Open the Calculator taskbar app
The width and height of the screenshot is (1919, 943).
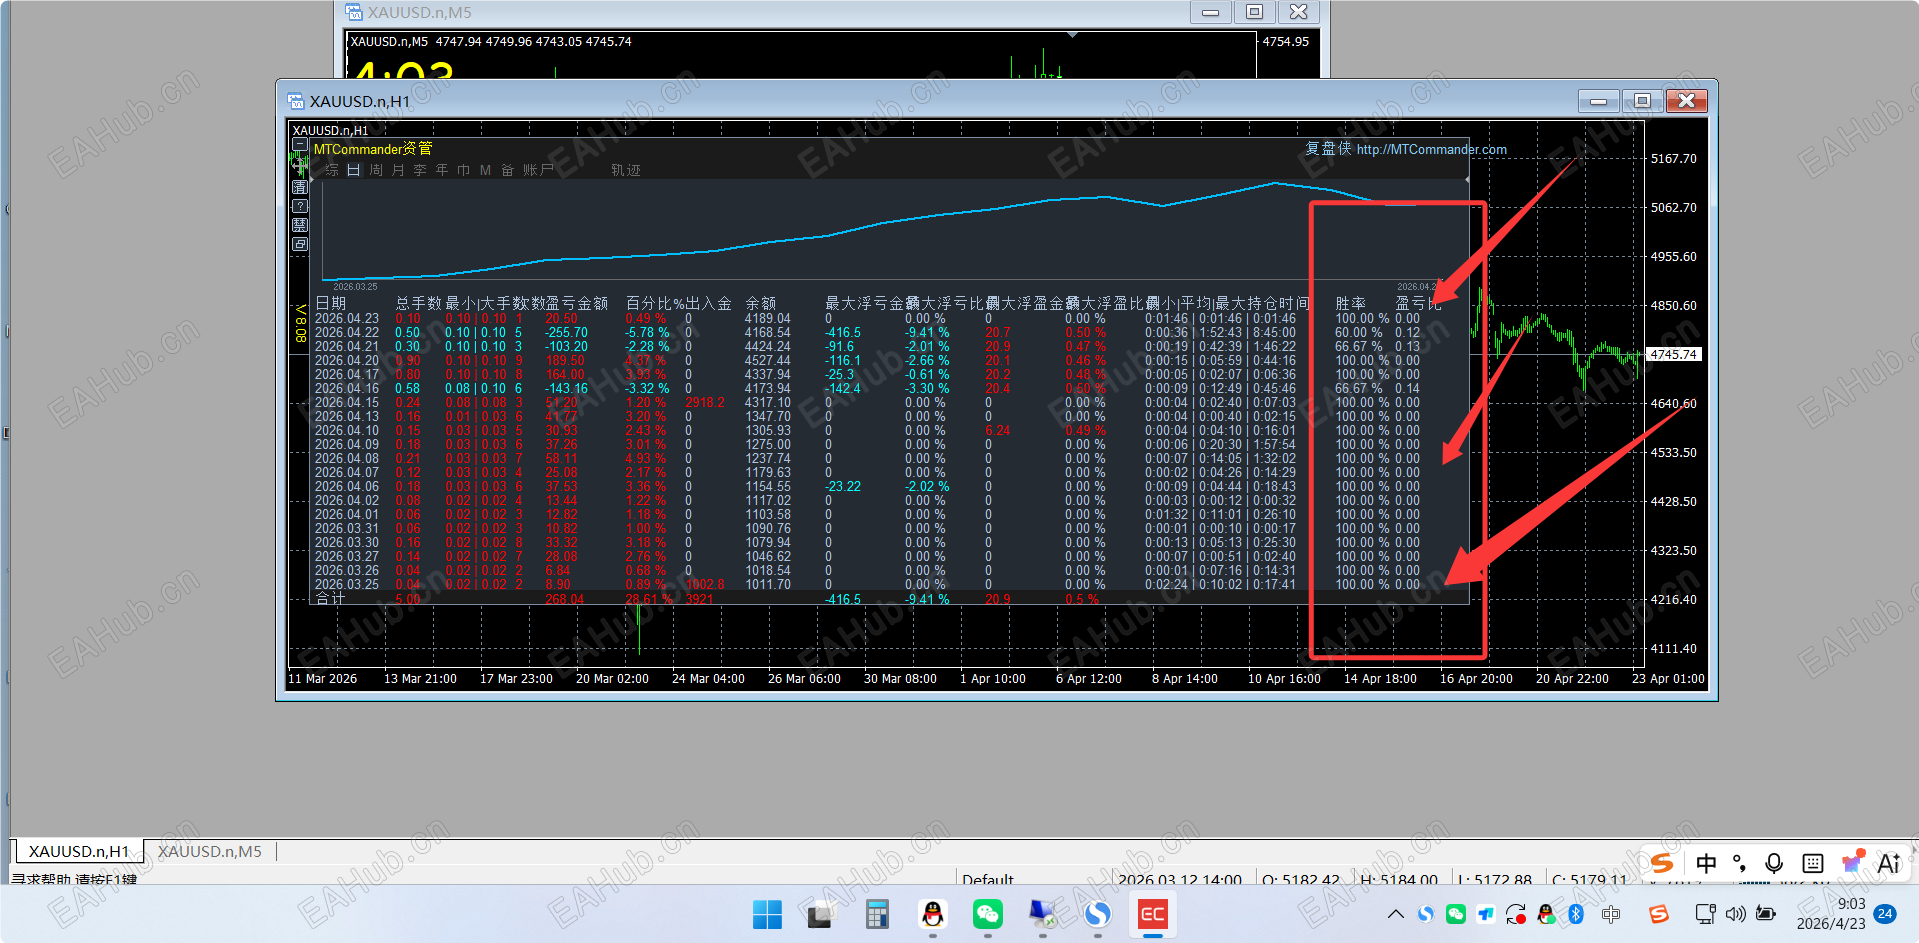[x=877, y=914]
